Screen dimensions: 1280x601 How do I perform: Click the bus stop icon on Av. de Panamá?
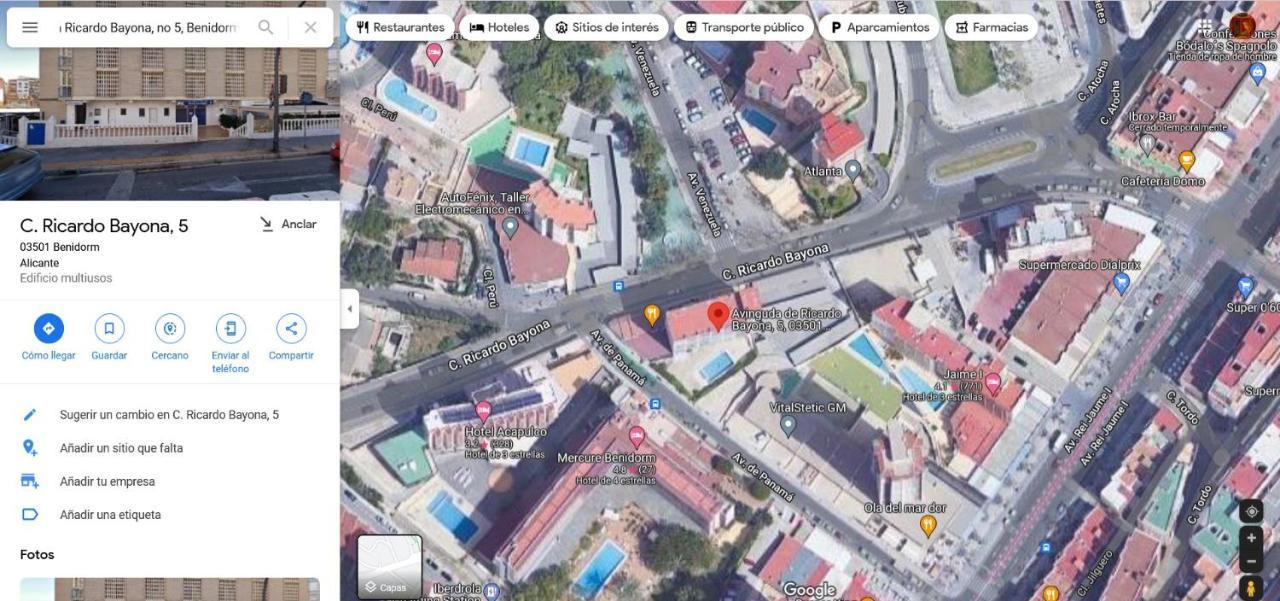(x=655, y=404)
